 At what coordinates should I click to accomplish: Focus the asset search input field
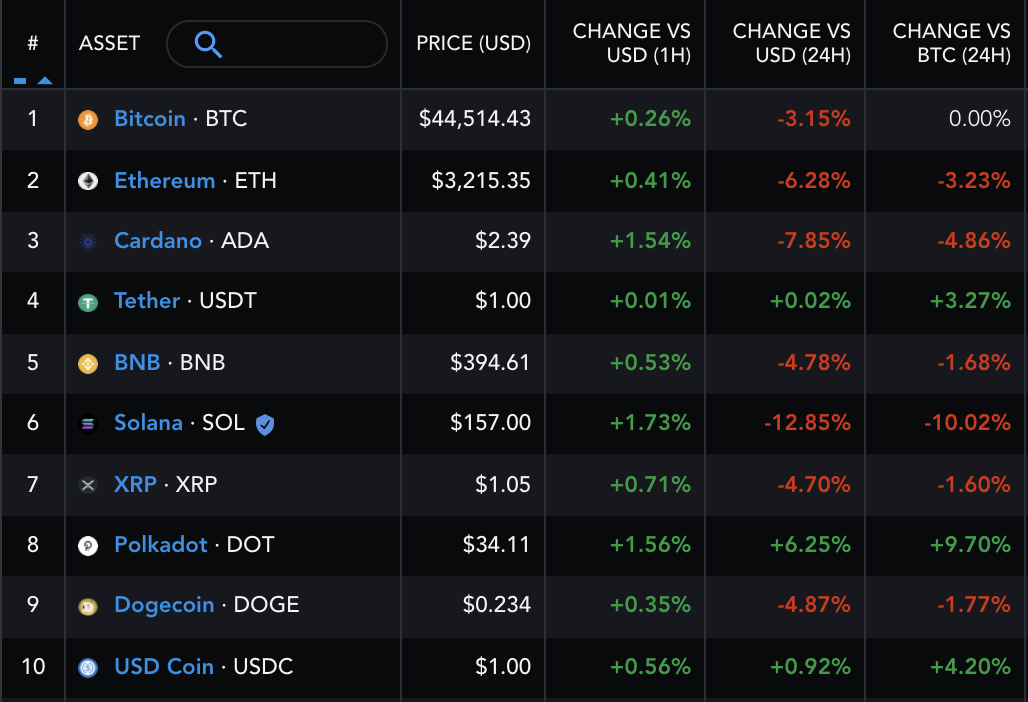277,44
